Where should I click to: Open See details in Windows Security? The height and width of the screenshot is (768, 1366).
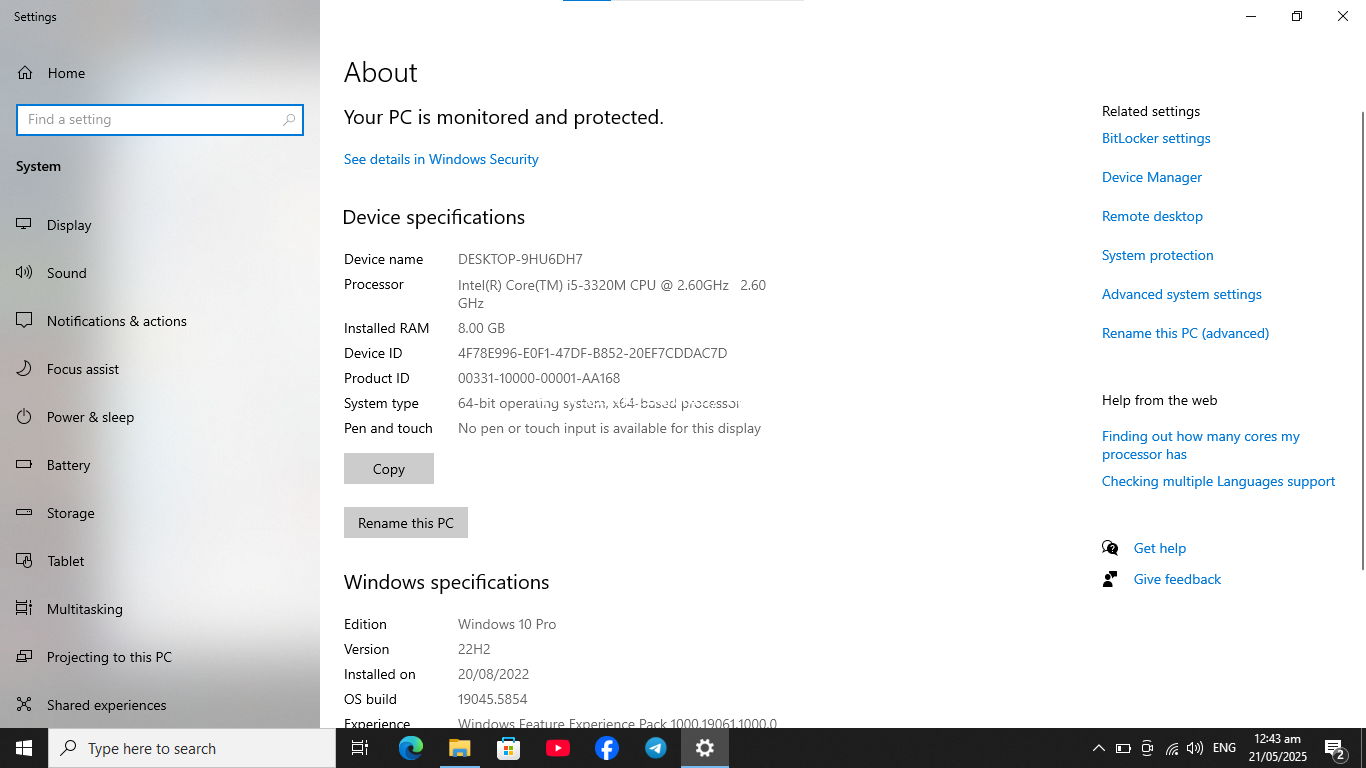(x=441, y=159)
